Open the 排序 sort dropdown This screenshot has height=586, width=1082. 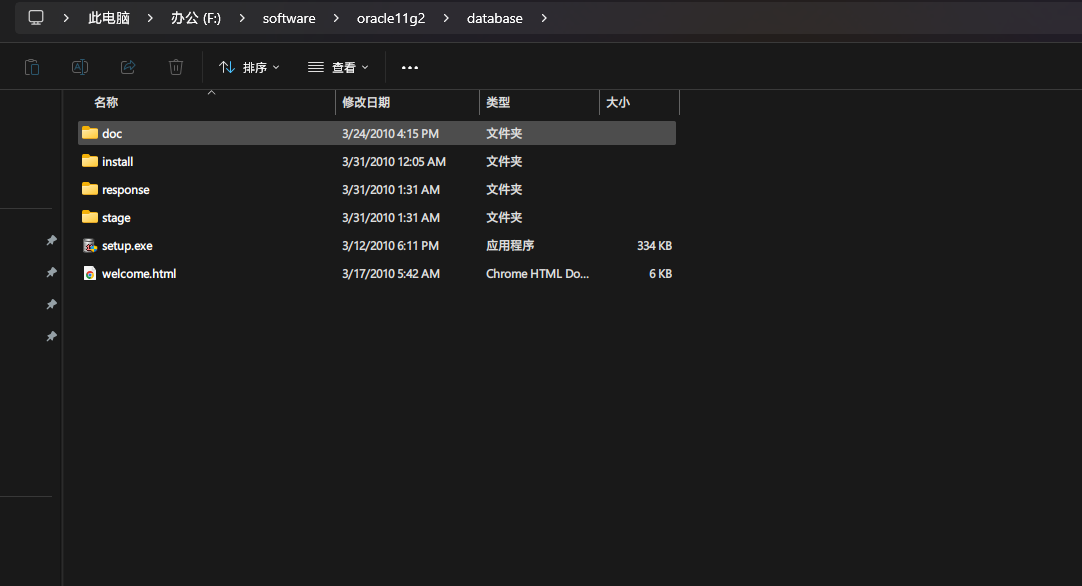tap(249, 67)
